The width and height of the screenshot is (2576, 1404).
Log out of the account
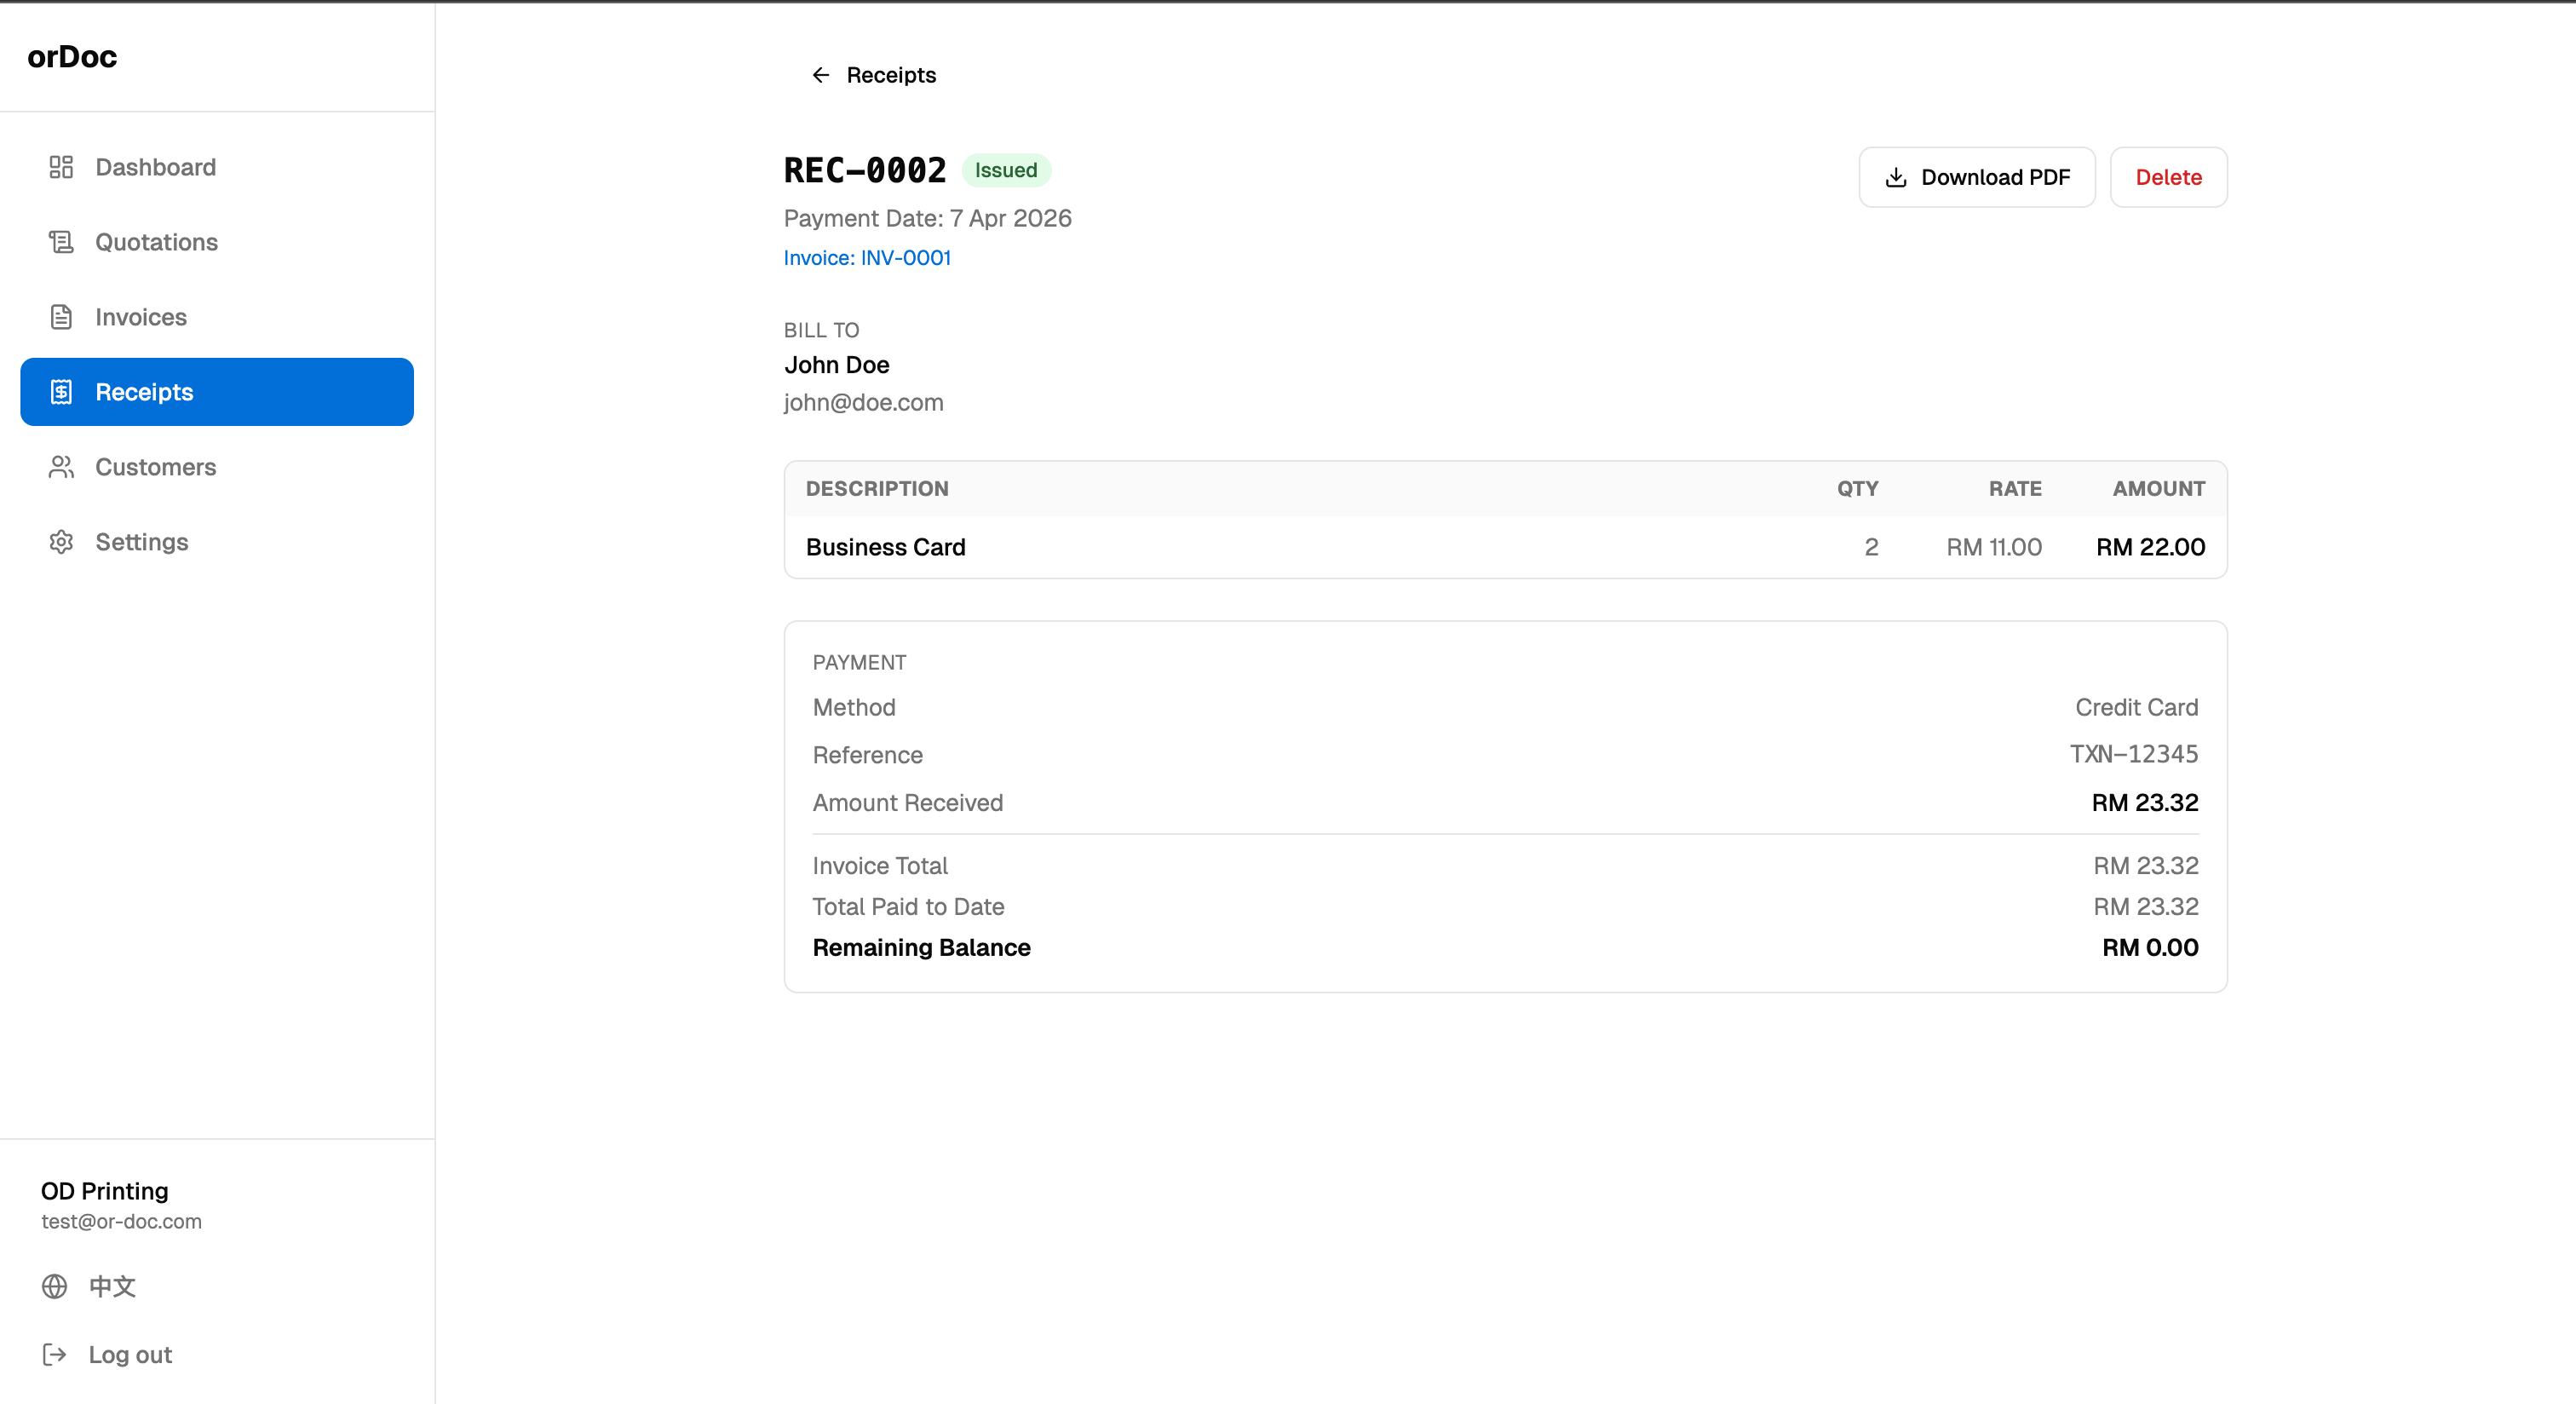click(x=106, y=1354)
